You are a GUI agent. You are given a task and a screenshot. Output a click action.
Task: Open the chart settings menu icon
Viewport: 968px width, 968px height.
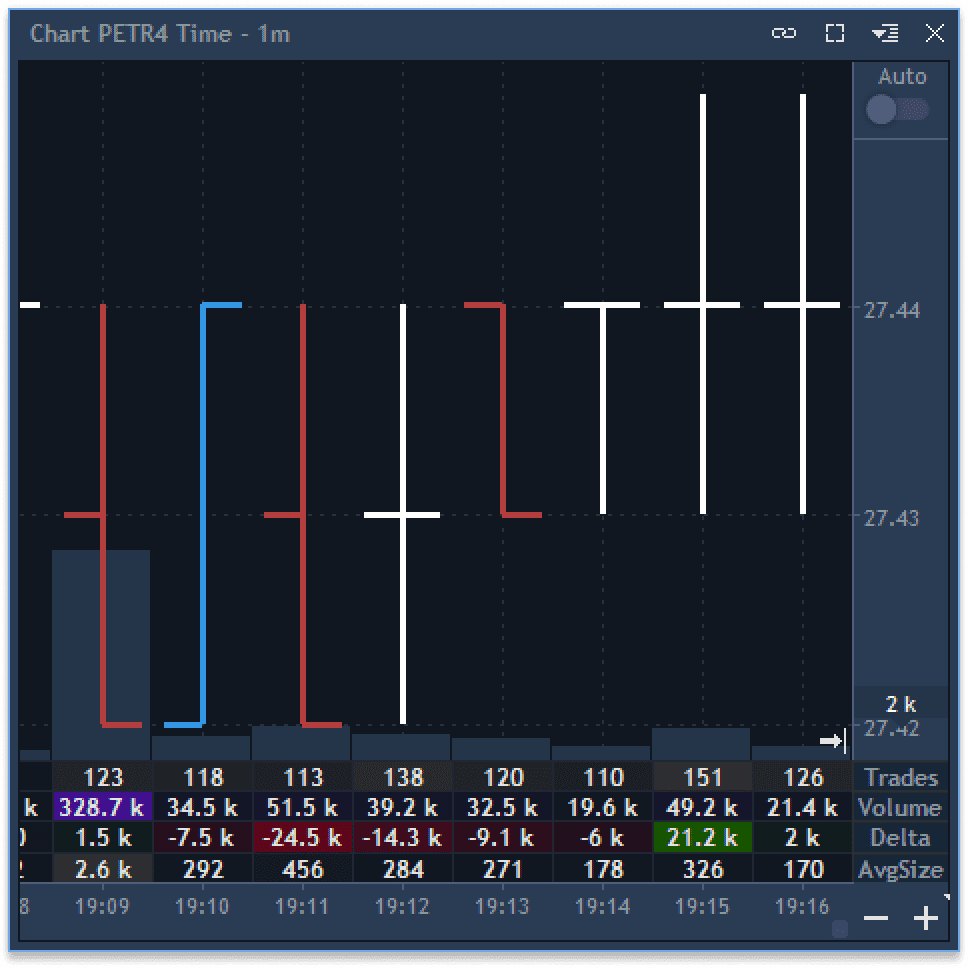click(x=884, y=33)
